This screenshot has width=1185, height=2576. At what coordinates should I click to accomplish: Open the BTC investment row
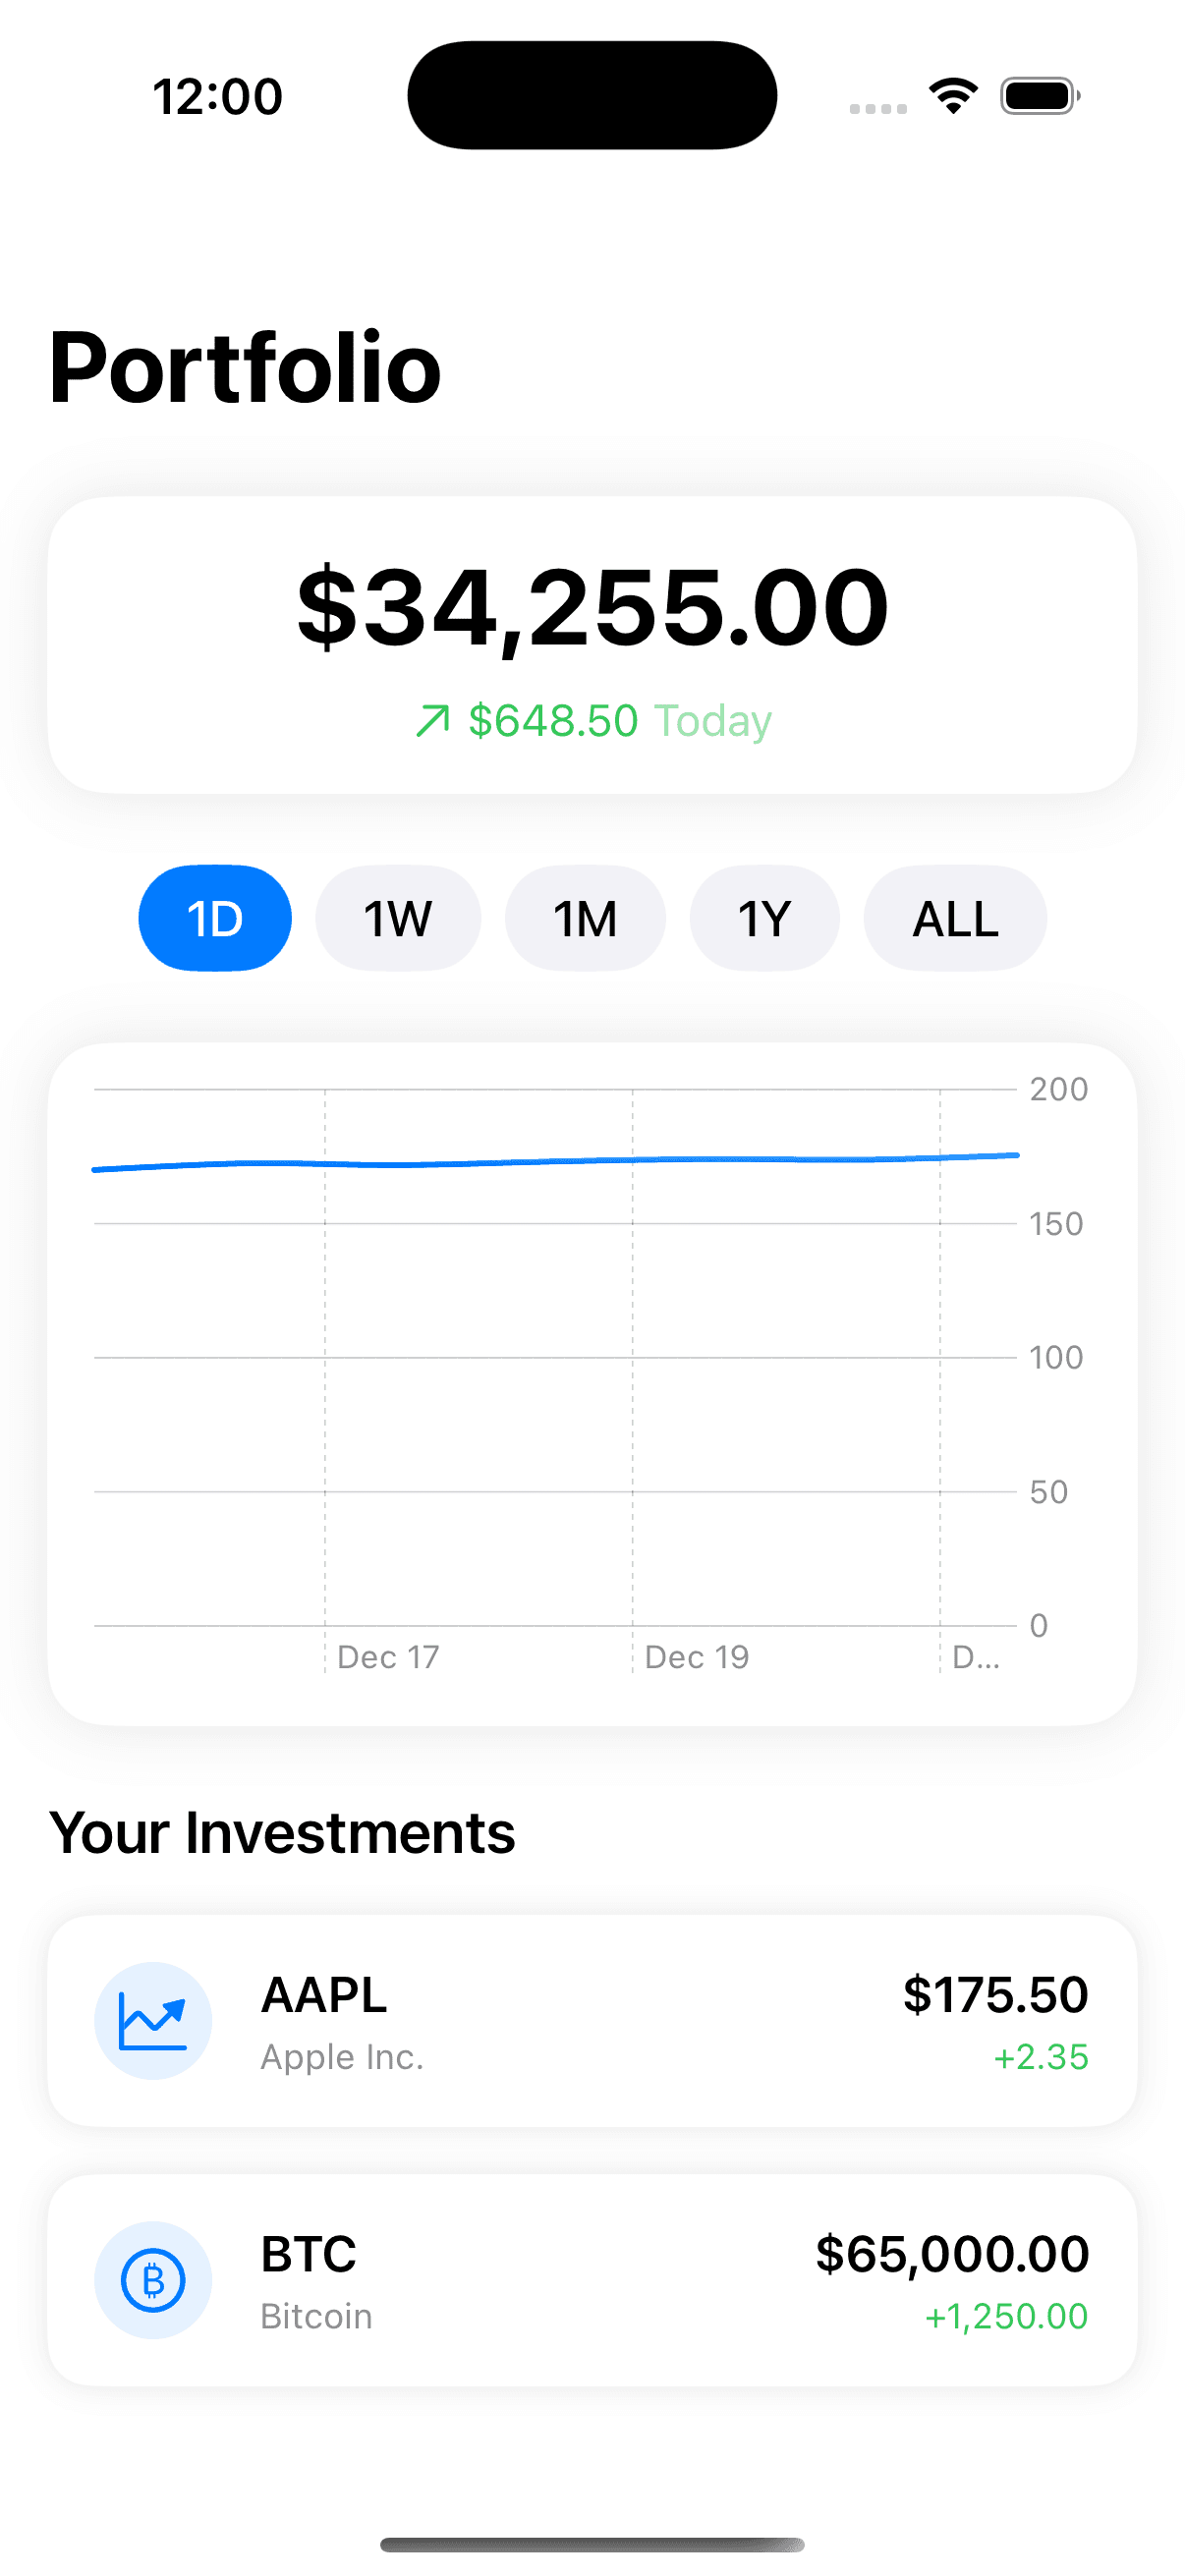(x=592, y=2280)
